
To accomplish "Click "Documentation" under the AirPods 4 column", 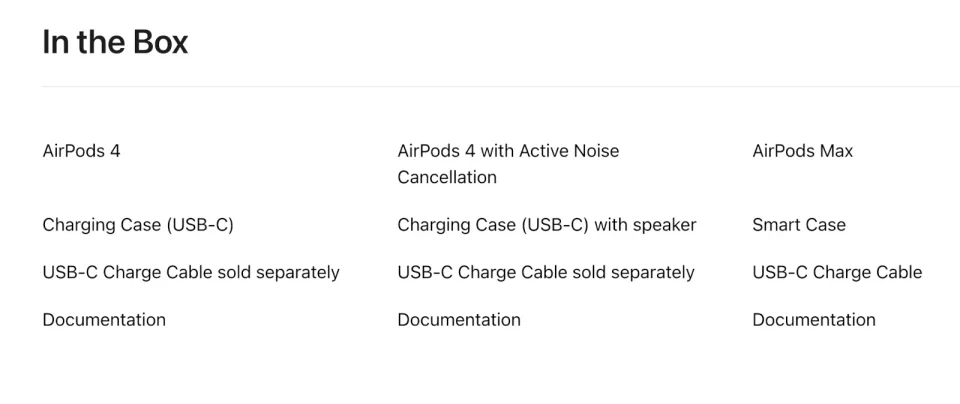I will click(104, 320).
